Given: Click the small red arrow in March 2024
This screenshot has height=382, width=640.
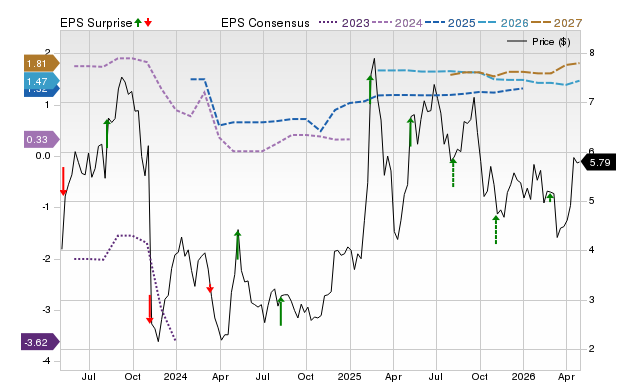Looking at the screenshot, I should [x=210, y=288].
